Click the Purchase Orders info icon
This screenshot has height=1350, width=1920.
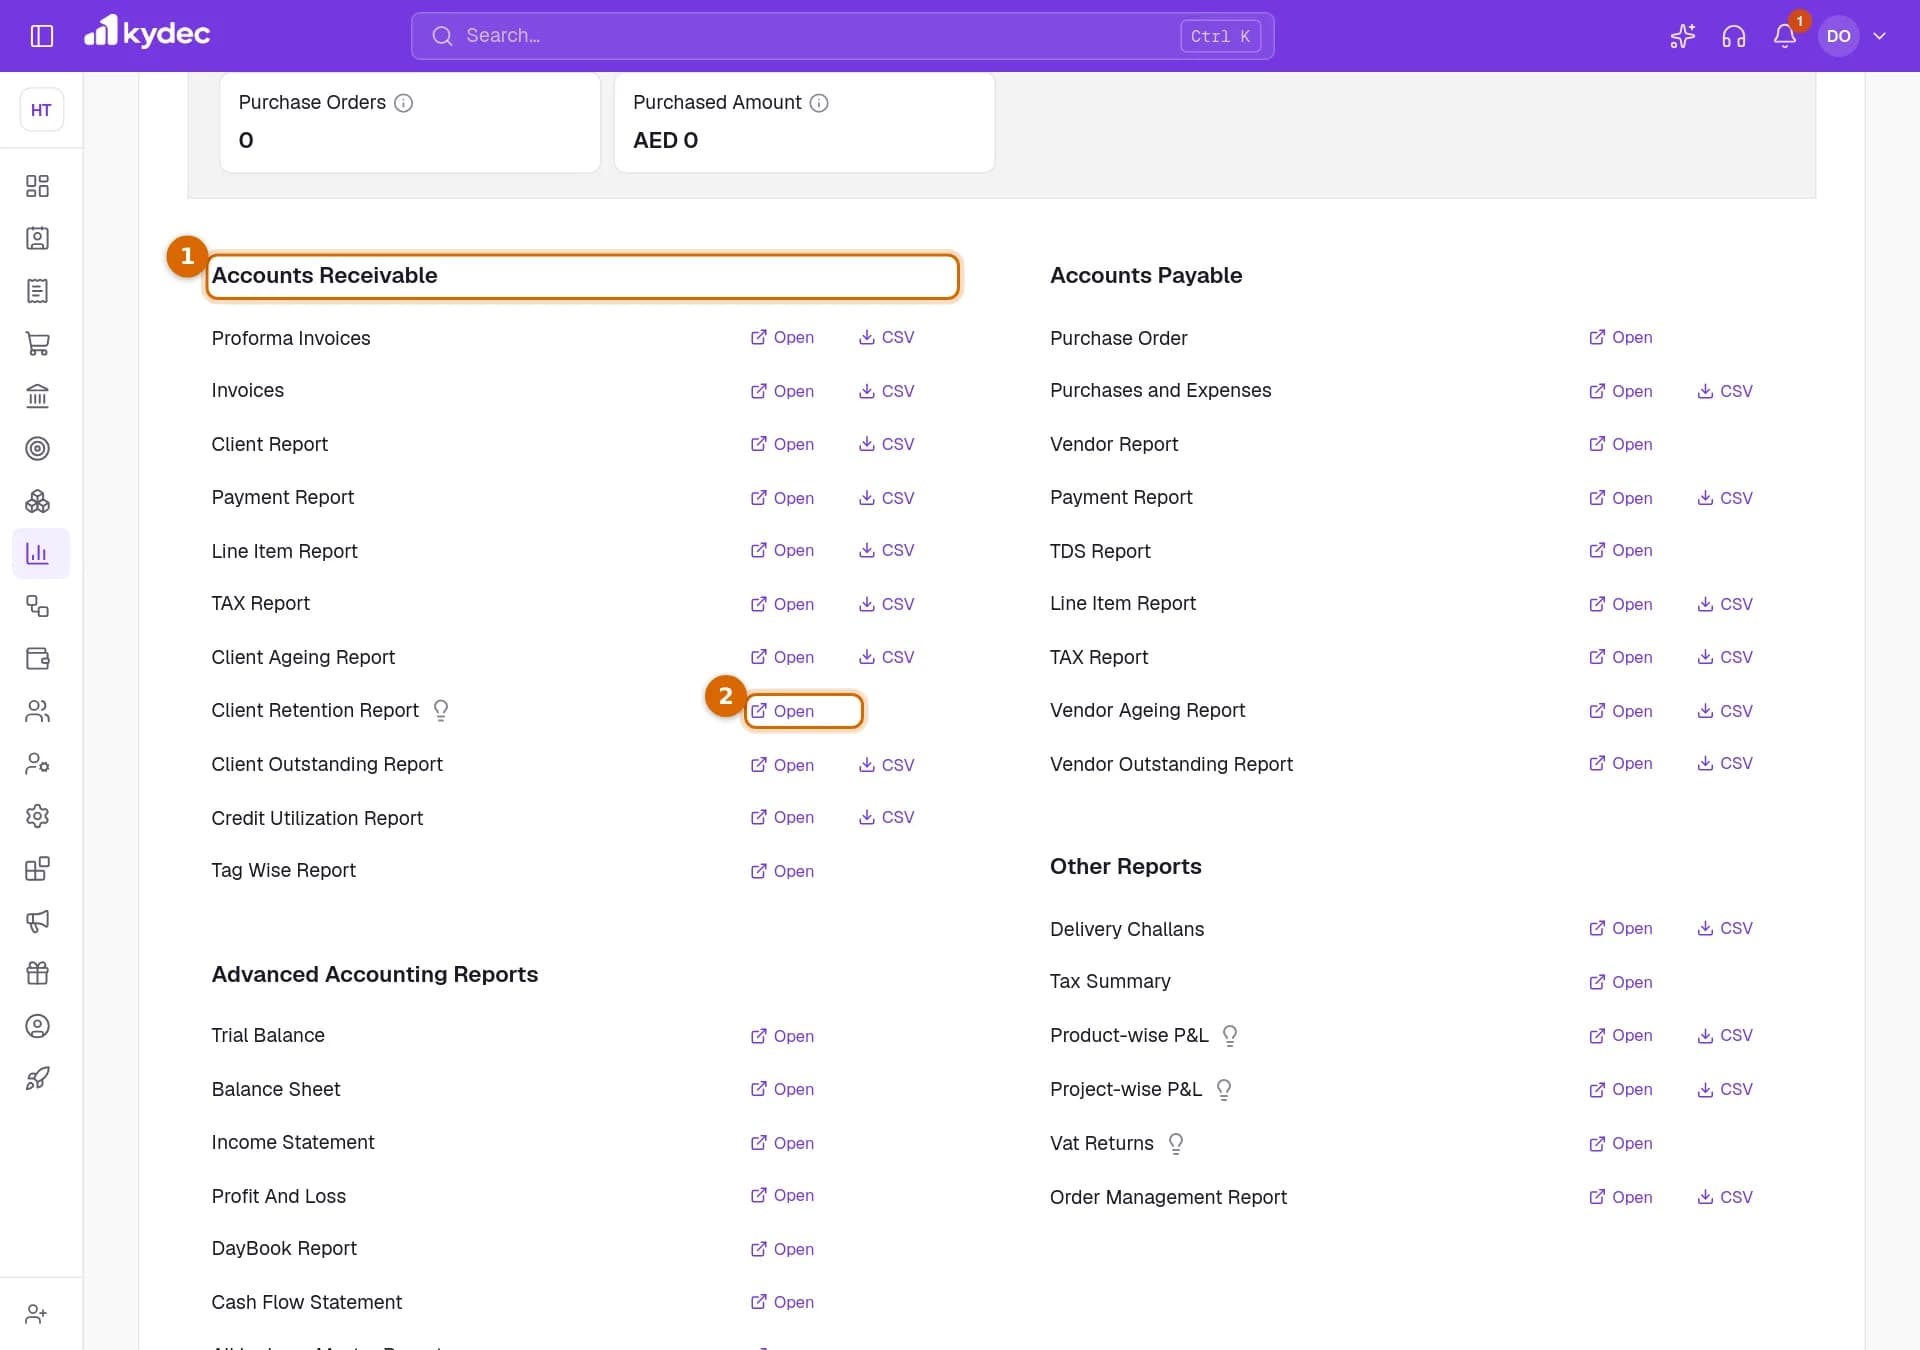(403, 103)
